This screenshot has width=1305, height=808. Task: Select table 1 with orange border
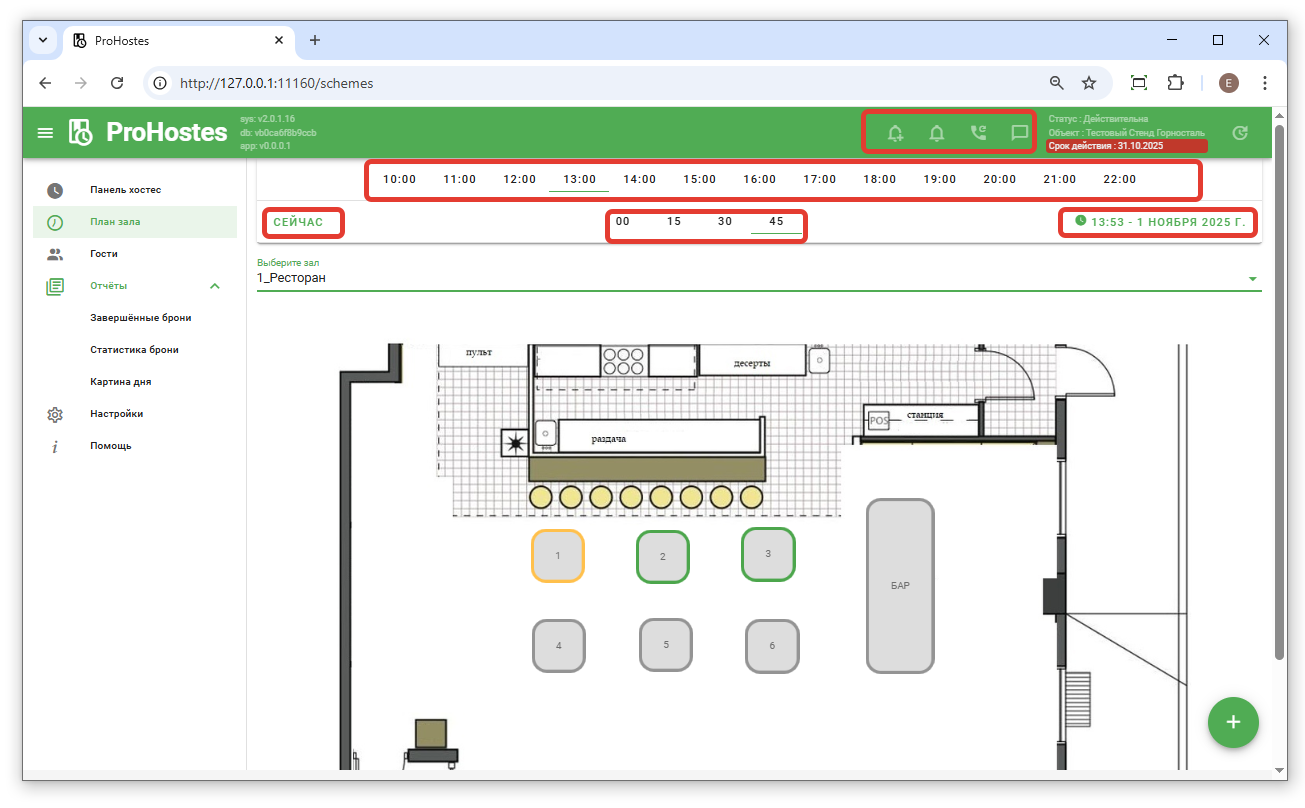coord(557,555)
